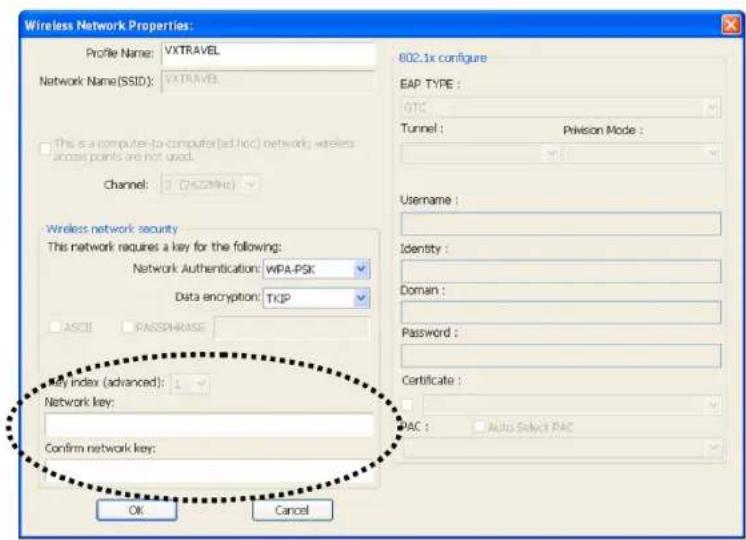Open the Tunnel dropdown

point(480,153)
